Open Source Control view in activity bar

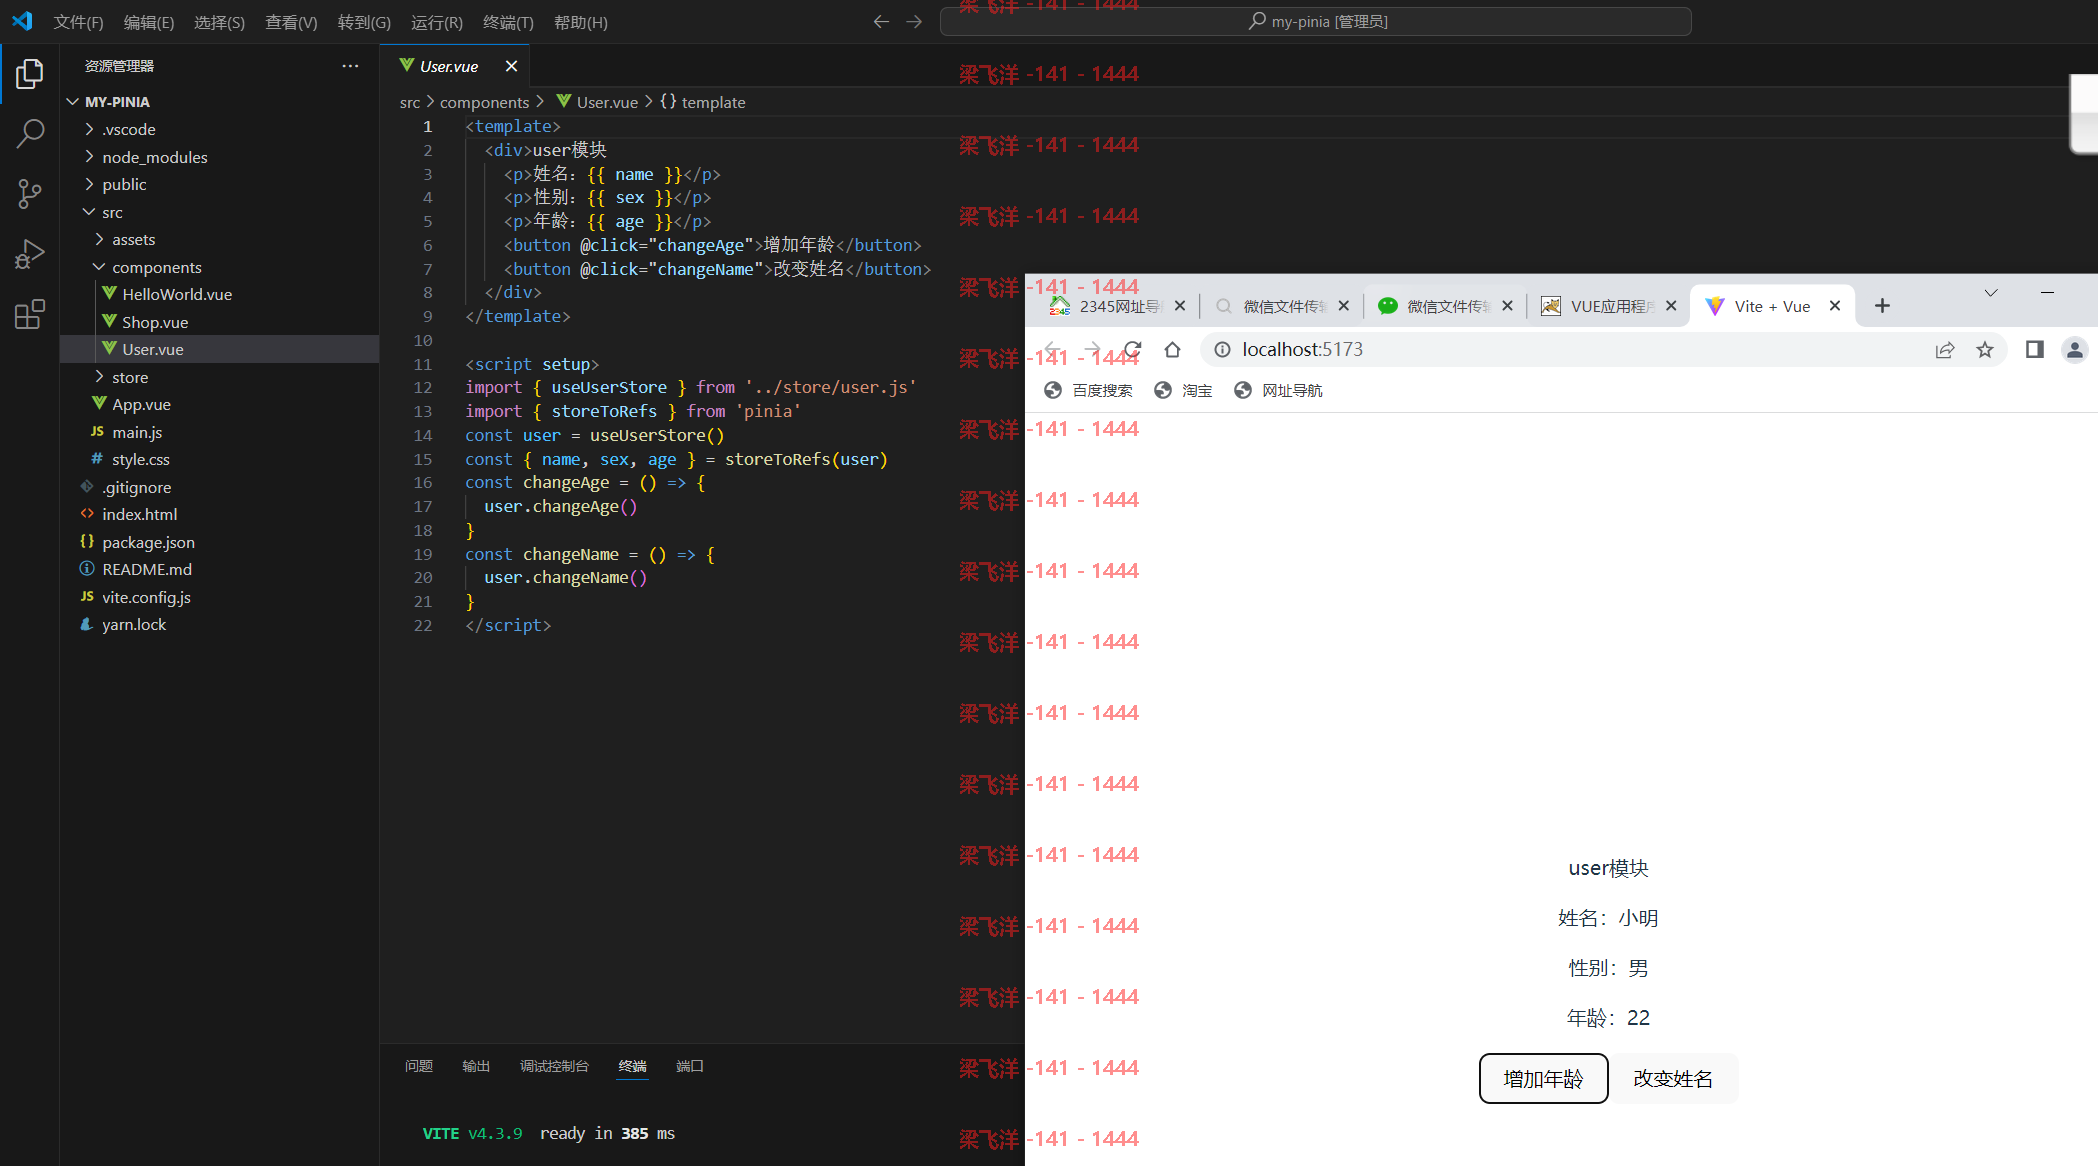(30, 194)
